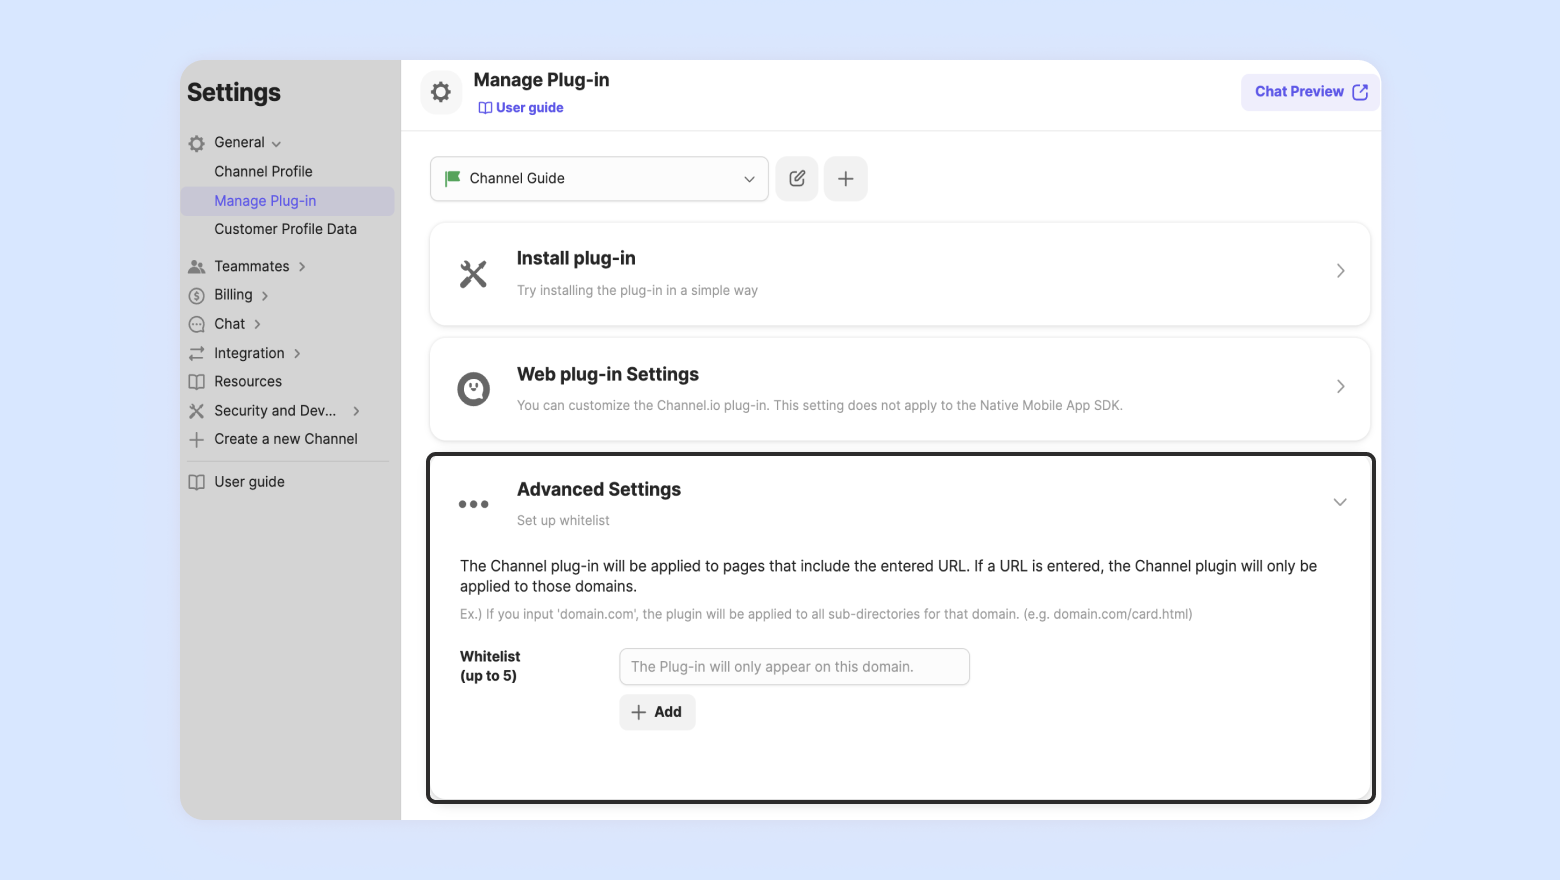1560x880 pixels.
Task: Click the Channel.io face icon on Web plug-in Settings
Action: (473, 389)
